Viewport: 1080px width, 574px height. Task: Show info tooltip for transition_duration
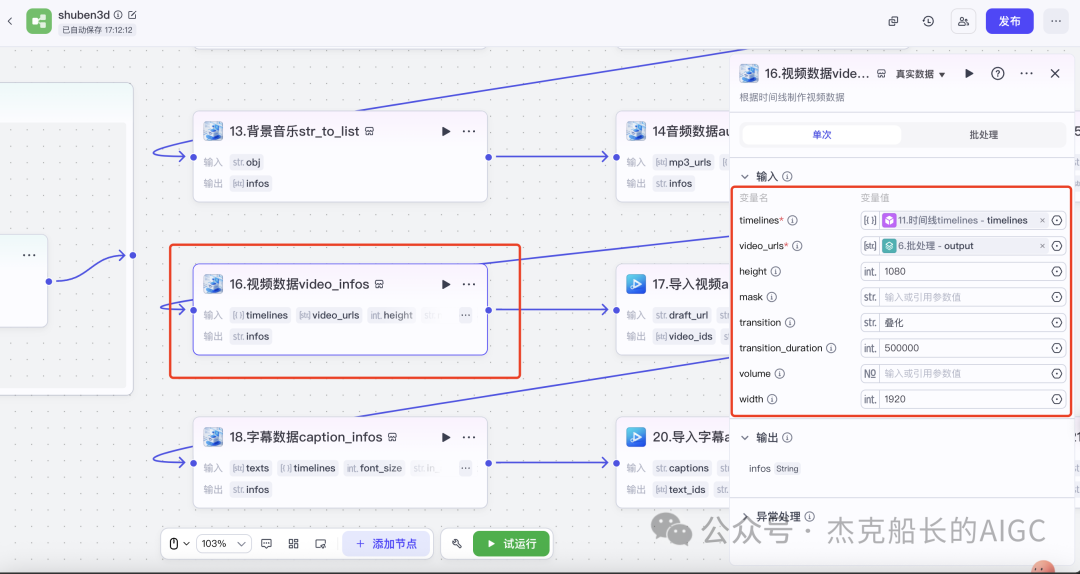tap(831, 348)
